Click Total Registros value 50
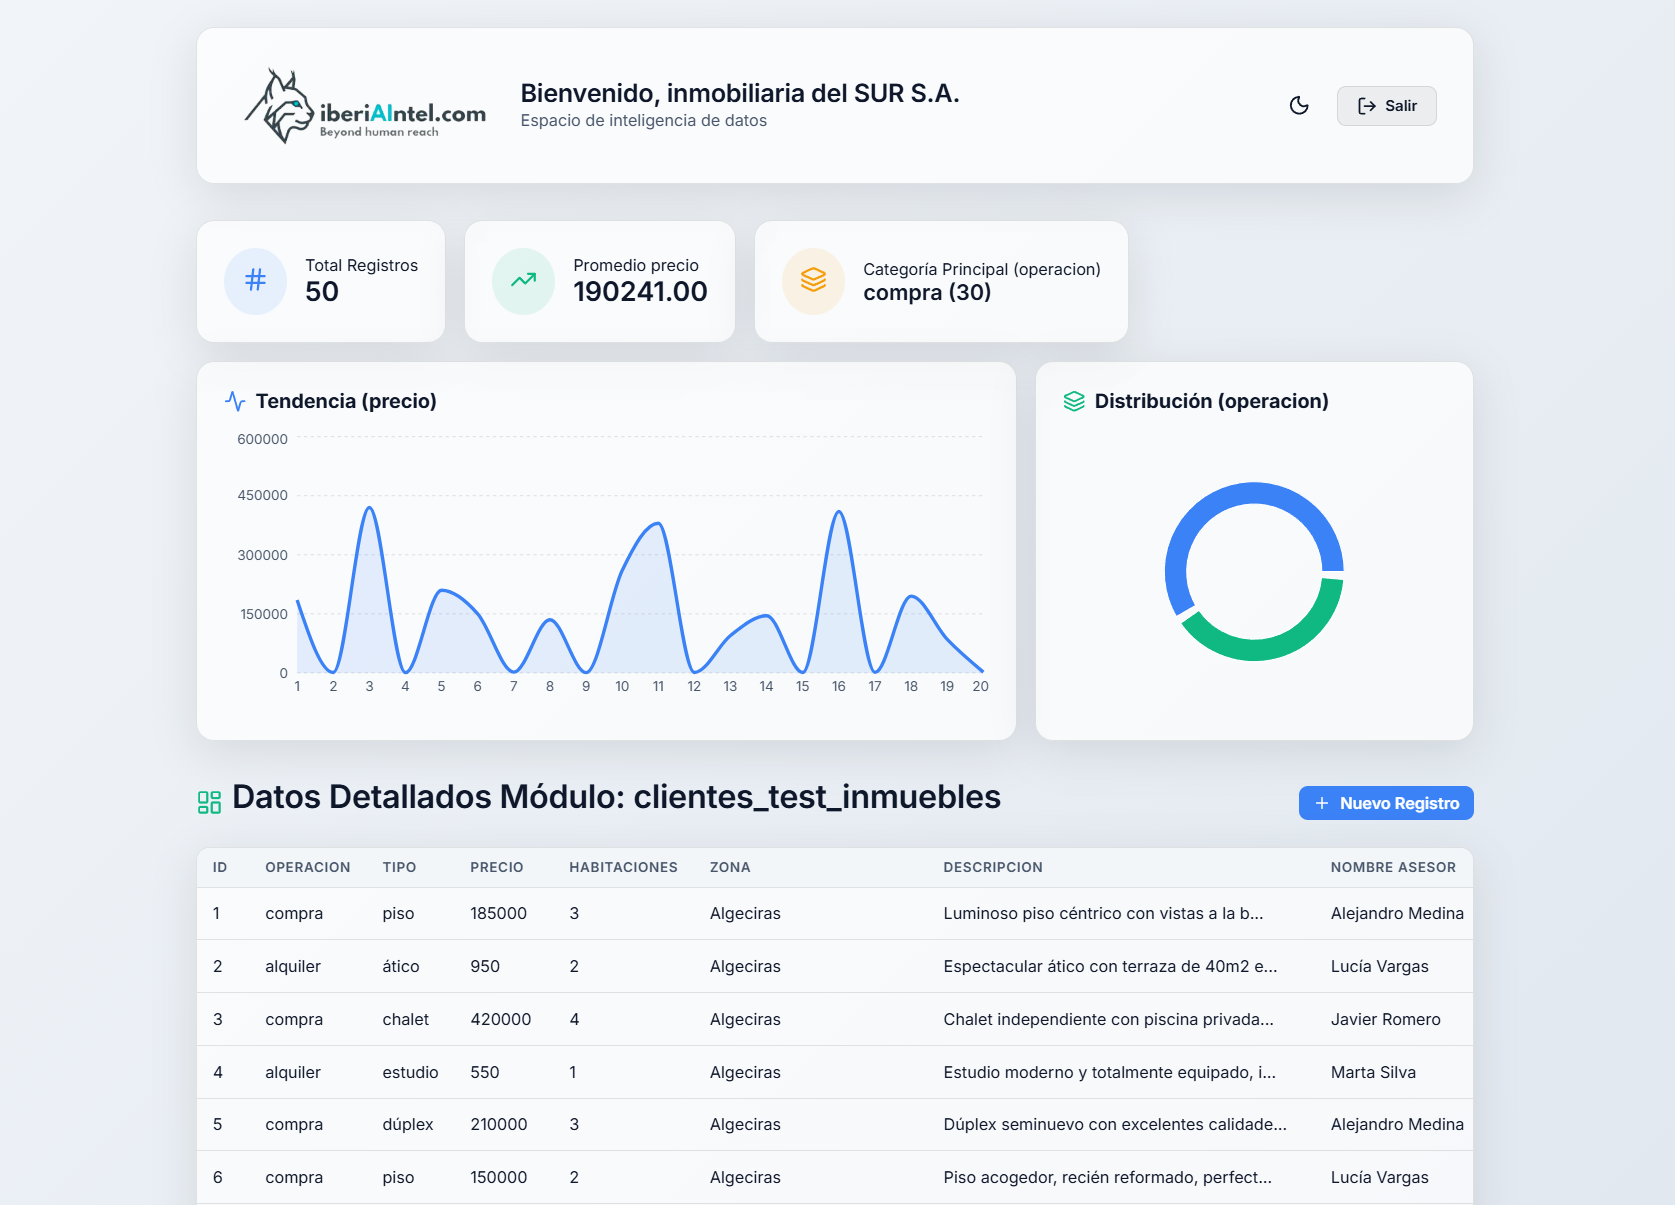The height and width of the screenshot is (1205, 1675). (322, 292)
